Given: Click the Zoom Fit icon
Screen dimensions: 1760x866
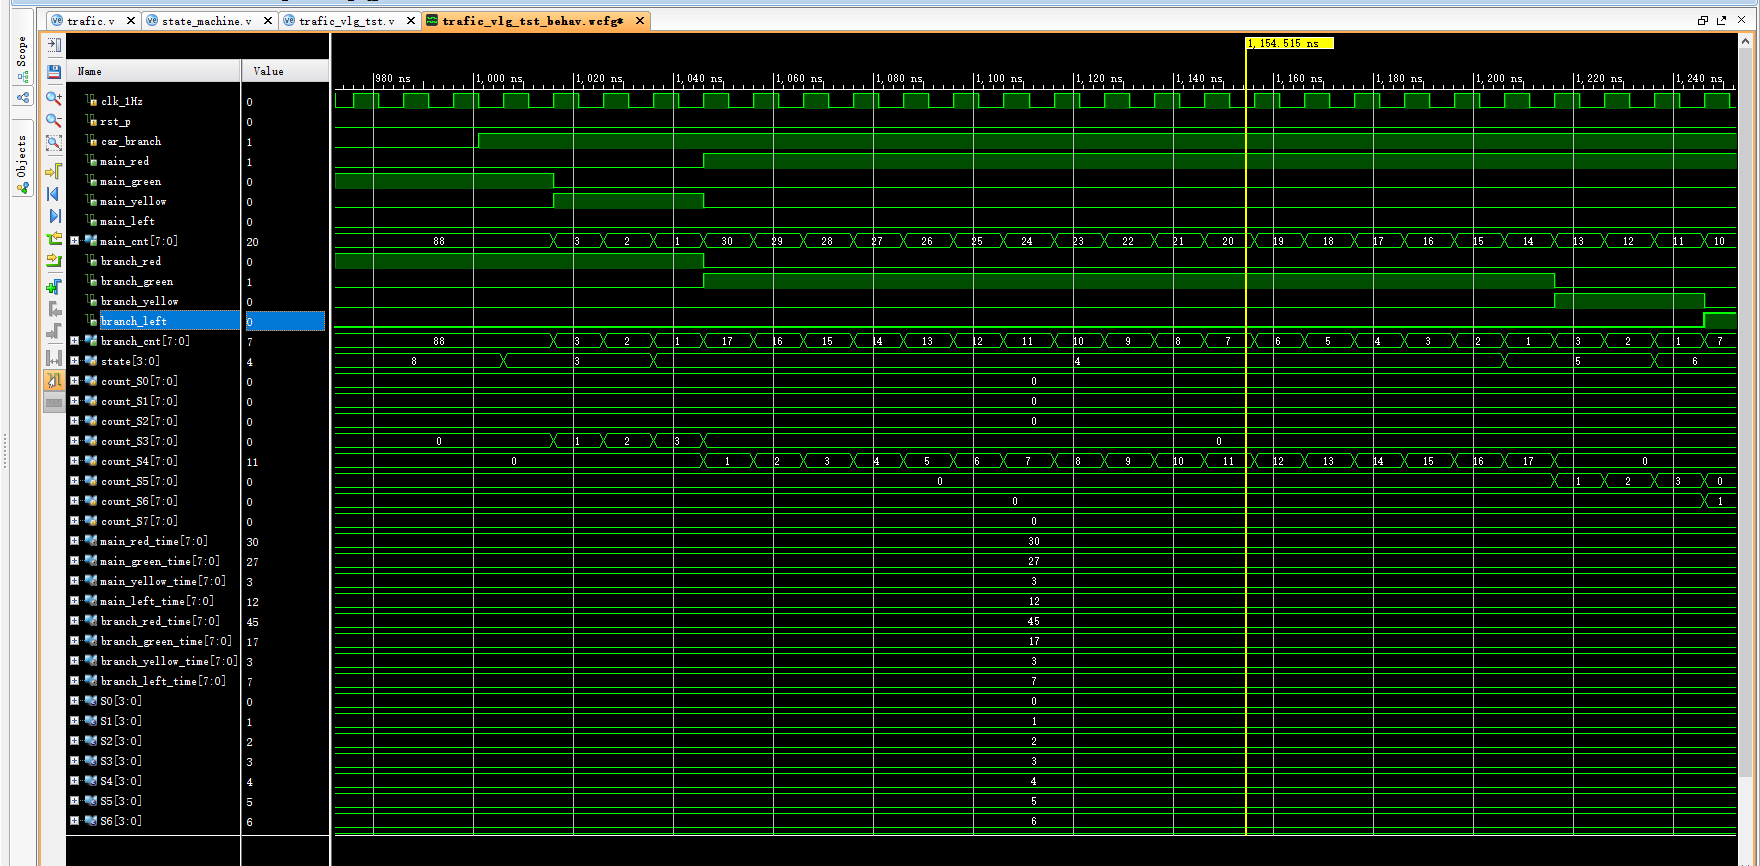Looking at the screenshot, I should [54, 144].
